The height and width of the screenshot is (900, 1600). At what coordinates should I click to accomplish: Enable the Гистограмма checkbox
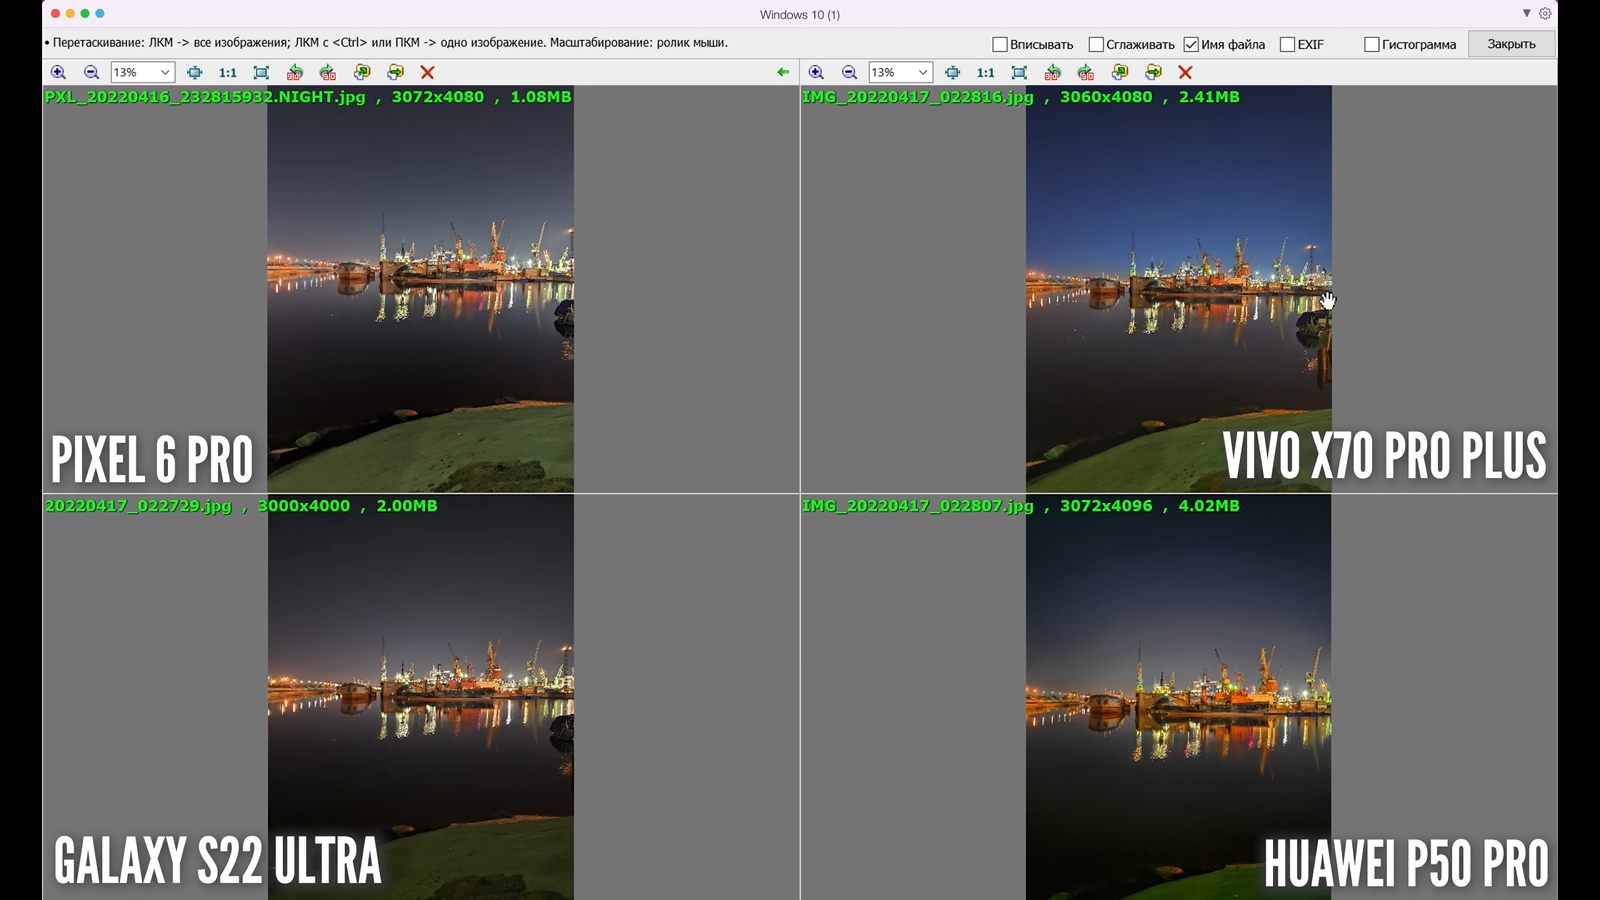1372,44
